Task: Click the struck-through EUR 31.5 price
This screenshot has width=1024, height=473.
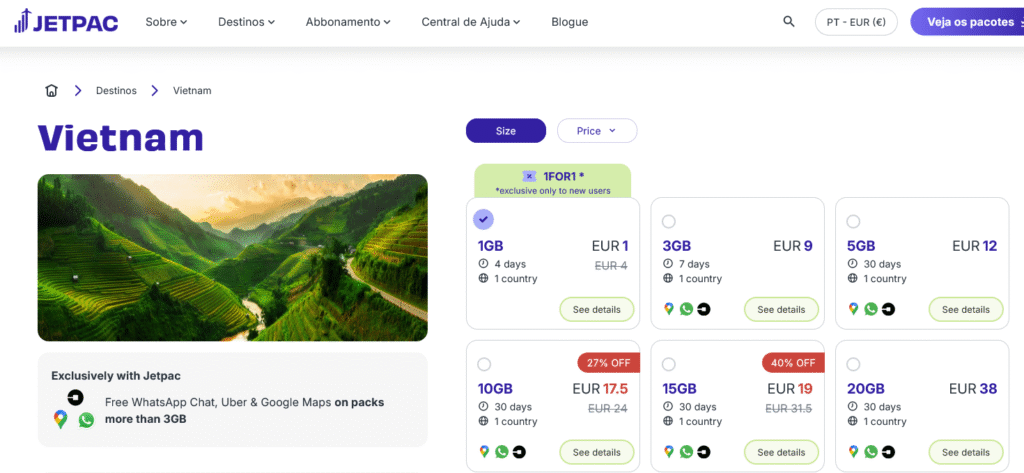Action: (x=789, y=409)
